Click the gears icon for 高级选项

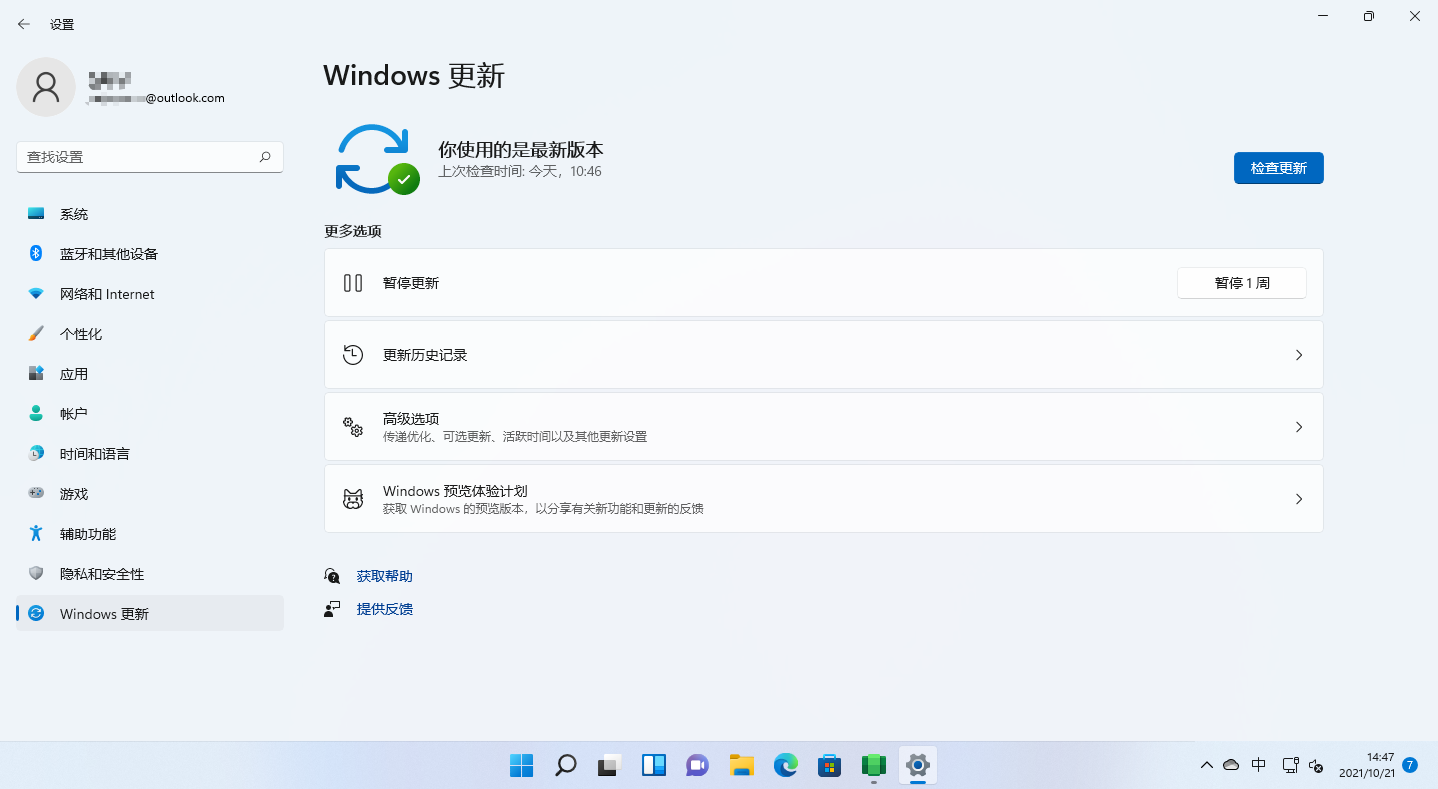(353, 427)
